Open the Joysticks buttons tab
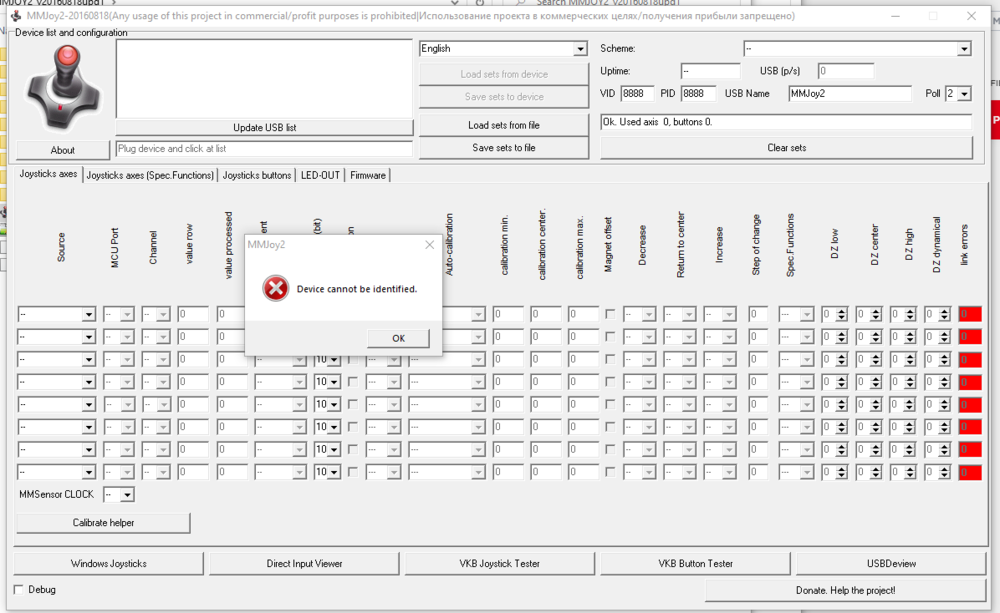 point(256,175)
